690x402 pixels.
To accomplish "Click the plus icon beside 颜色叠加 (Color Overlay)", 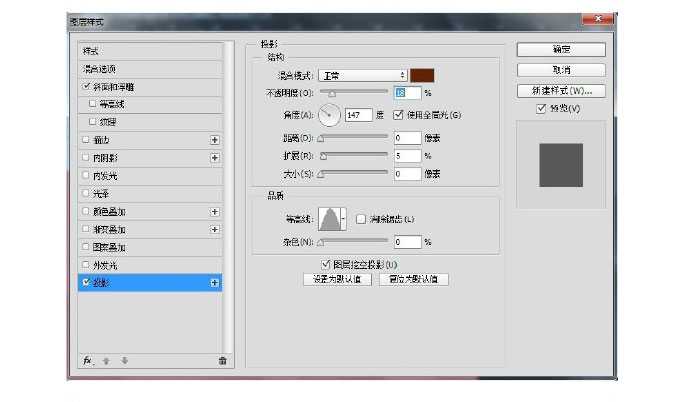I will coord(214,212).
